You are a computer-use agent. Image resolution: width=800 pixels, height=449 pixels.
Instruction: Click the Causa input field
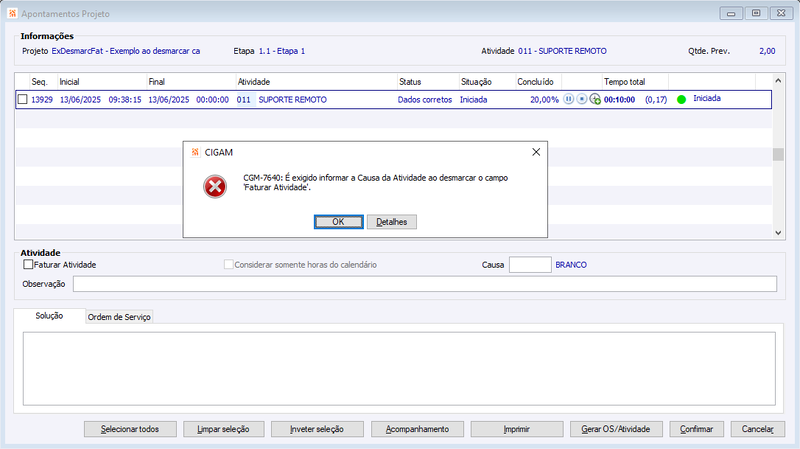click(530, 265)
